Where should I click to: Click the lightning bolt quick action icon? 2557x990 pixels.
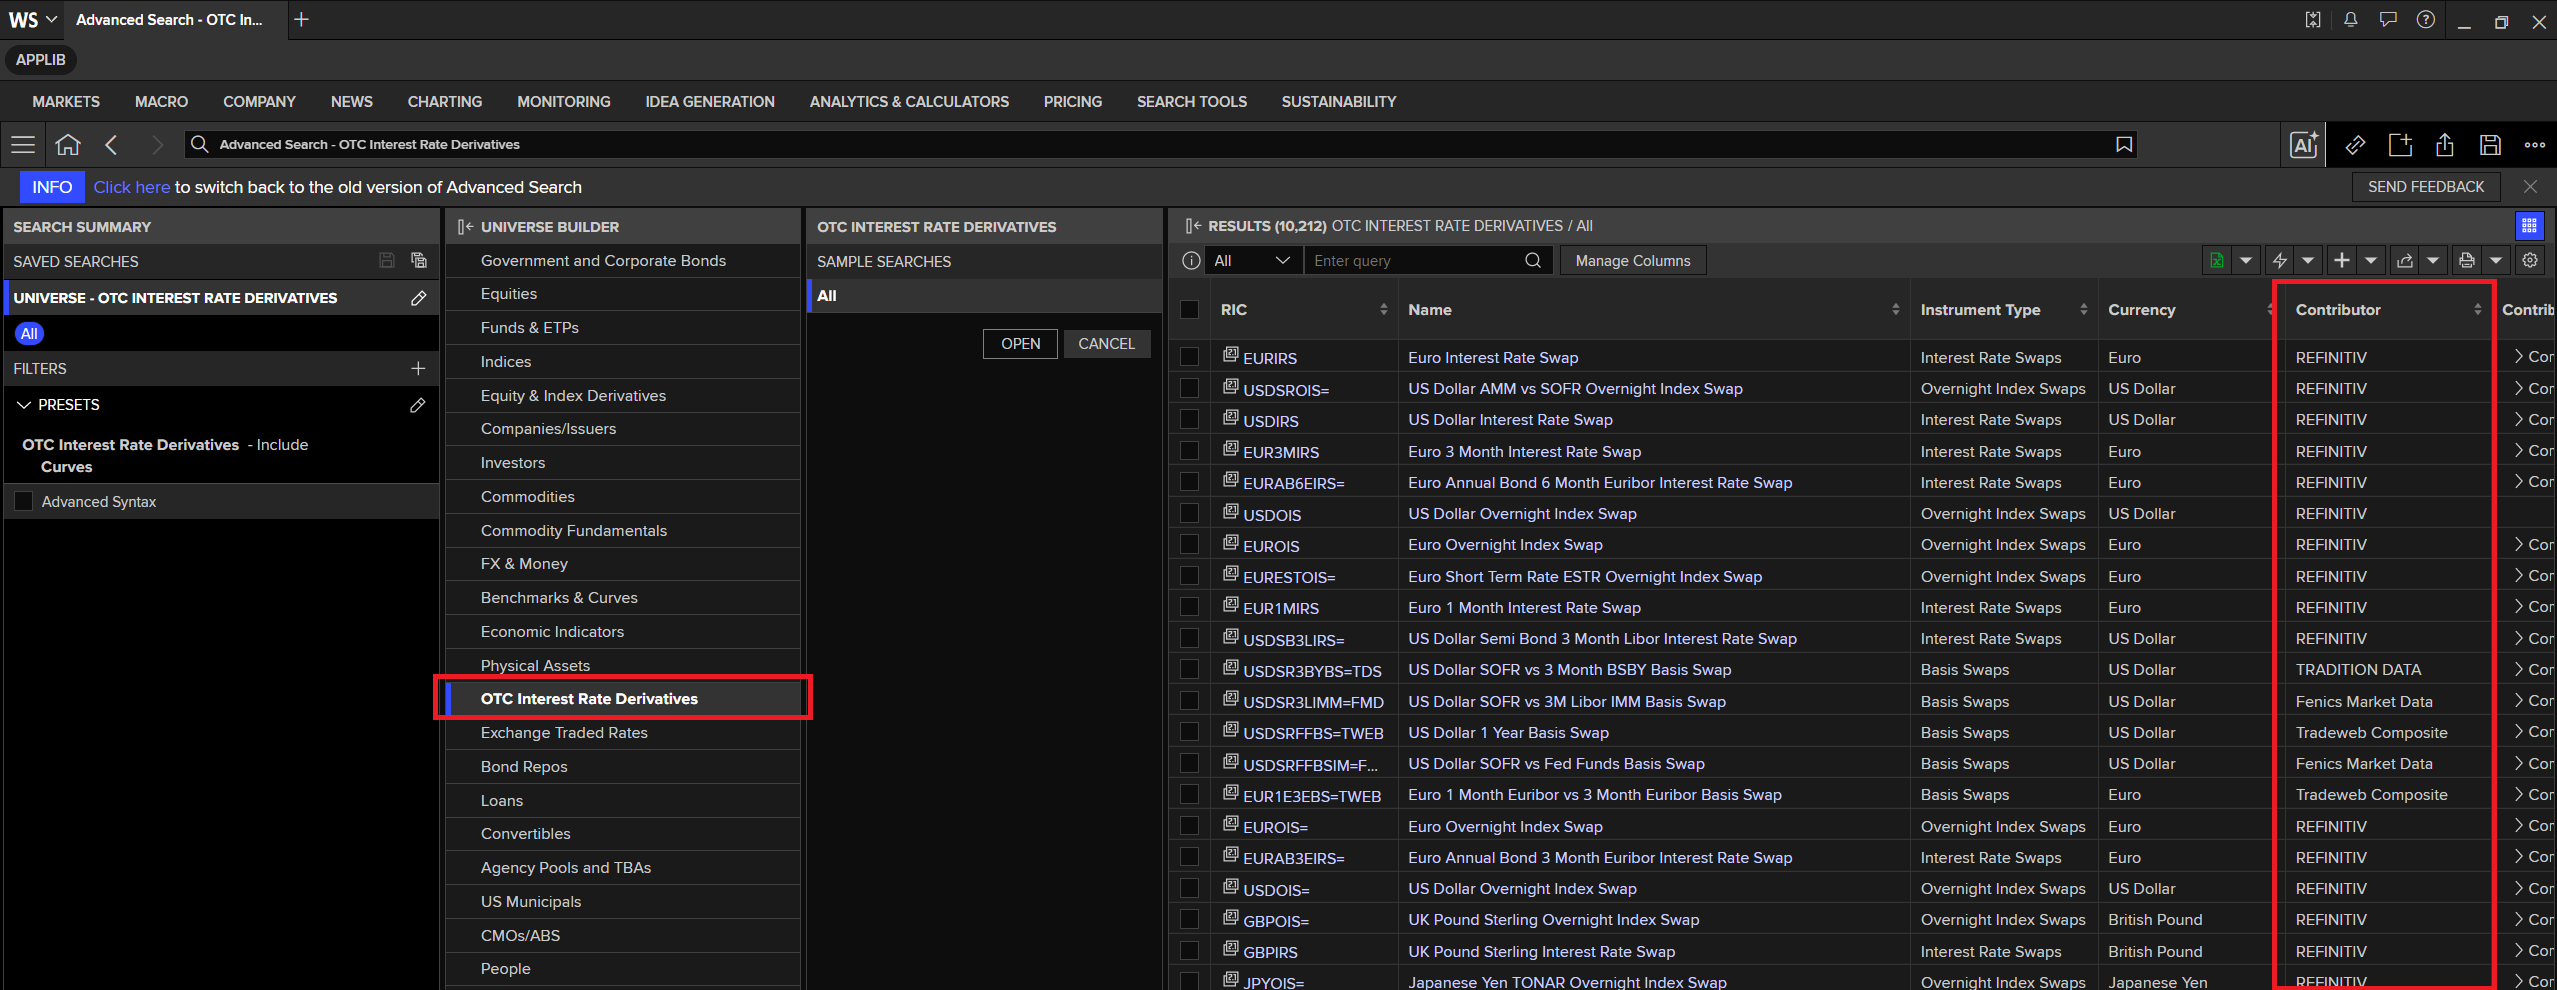coord(2280,261)
